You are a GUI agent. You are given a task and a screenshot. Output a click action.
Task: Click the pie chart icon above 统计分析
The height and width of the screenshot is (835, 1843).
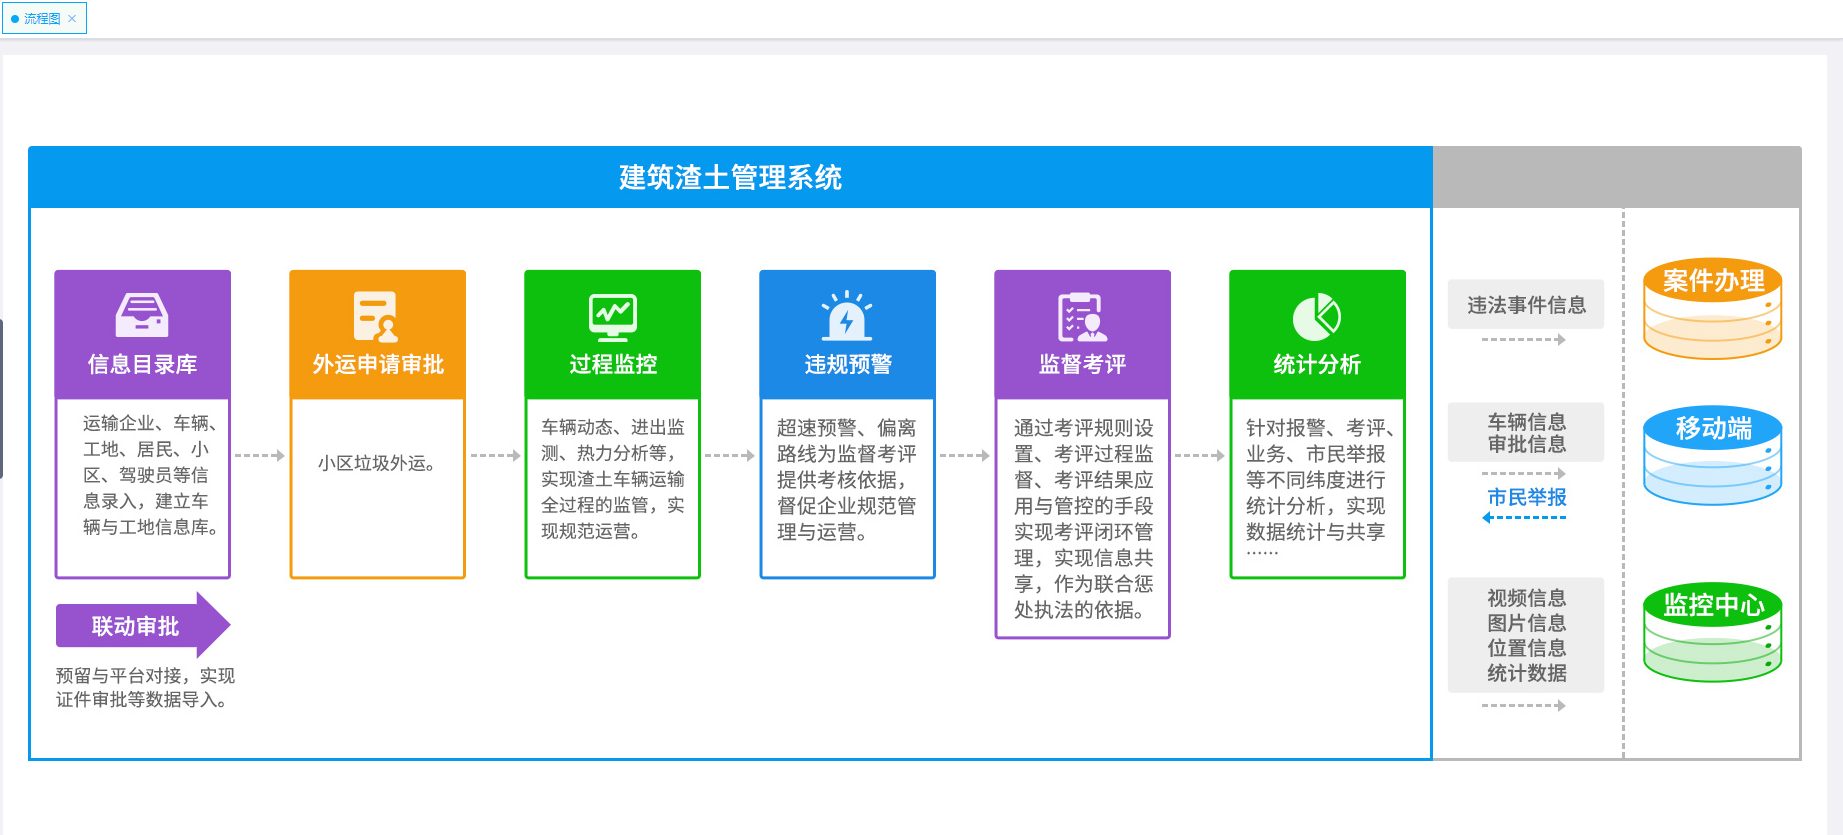(x=1317, y=316)
